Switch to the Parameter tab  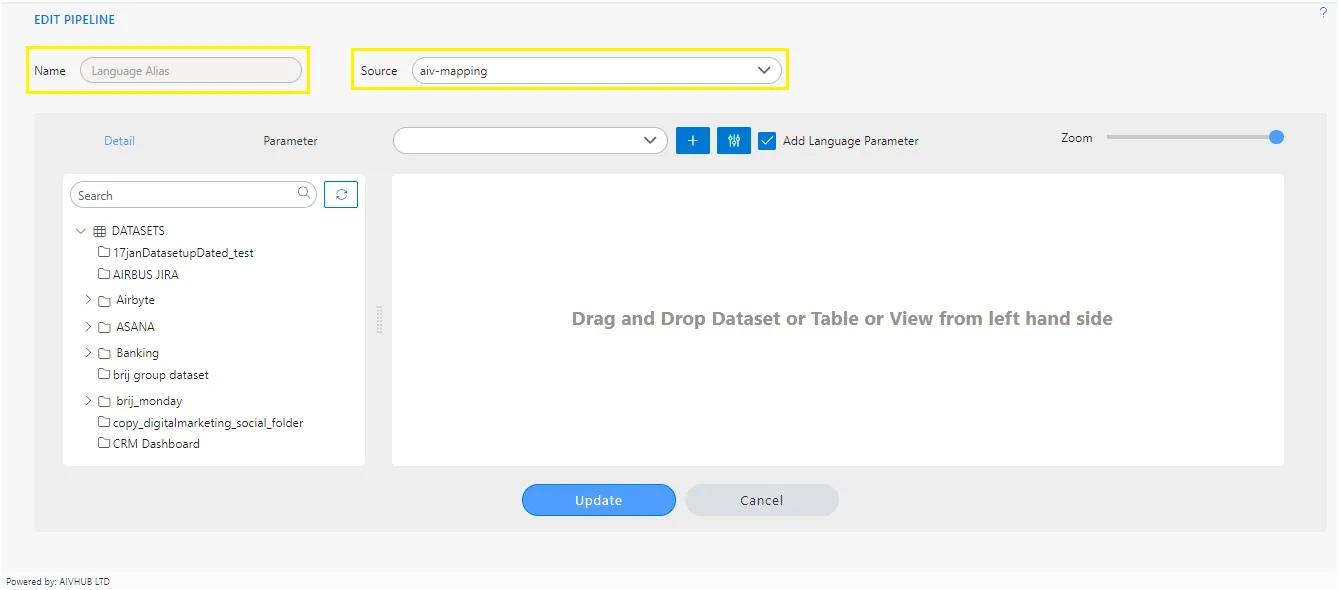(x=290, y=141)
